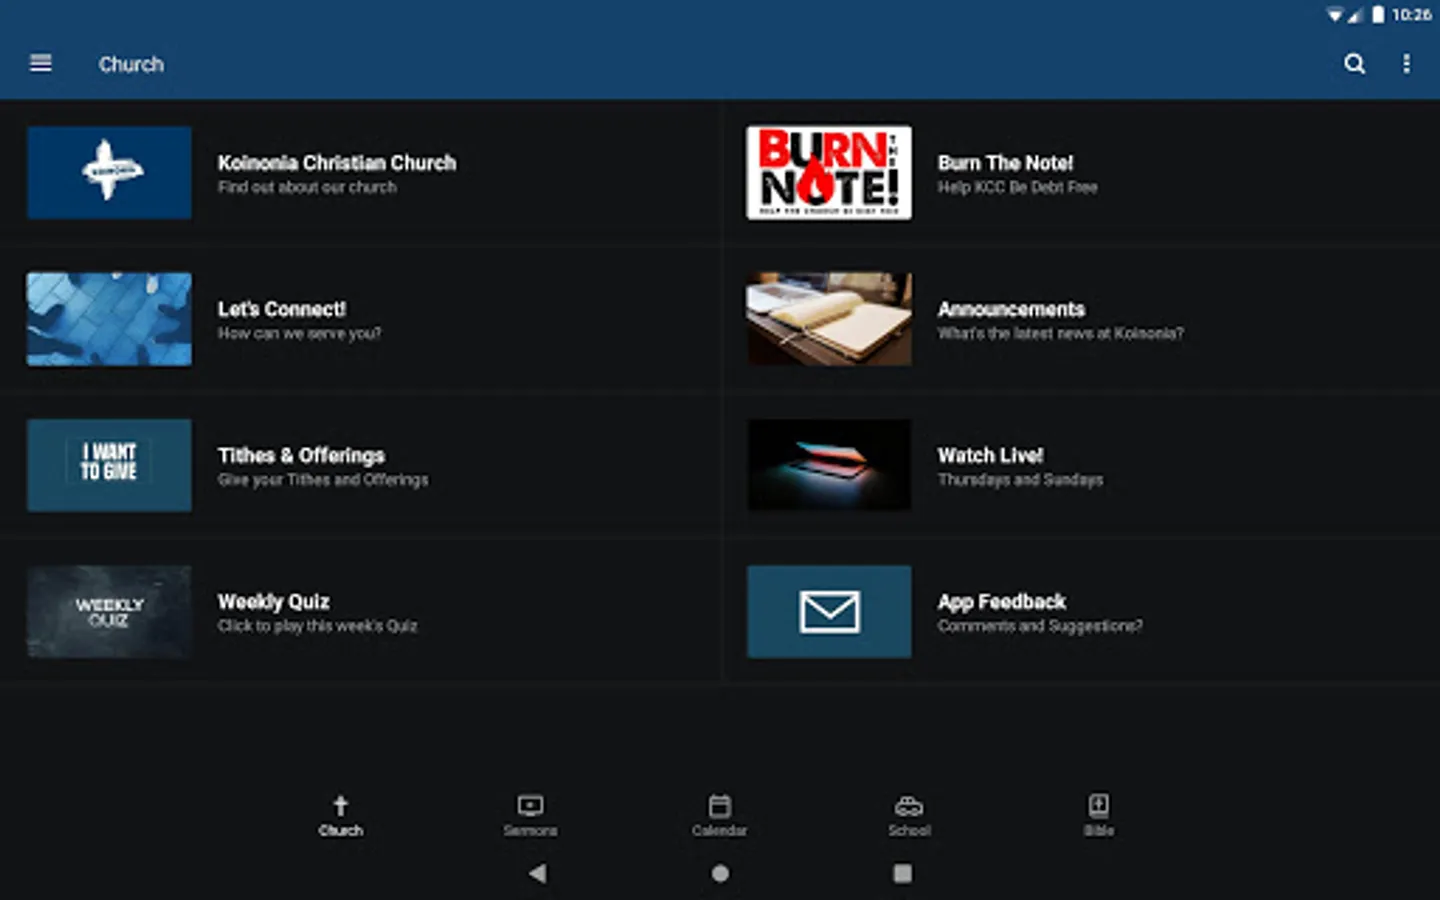
Task: Tap the Android home circle button
Action: [x=720, y=873]
